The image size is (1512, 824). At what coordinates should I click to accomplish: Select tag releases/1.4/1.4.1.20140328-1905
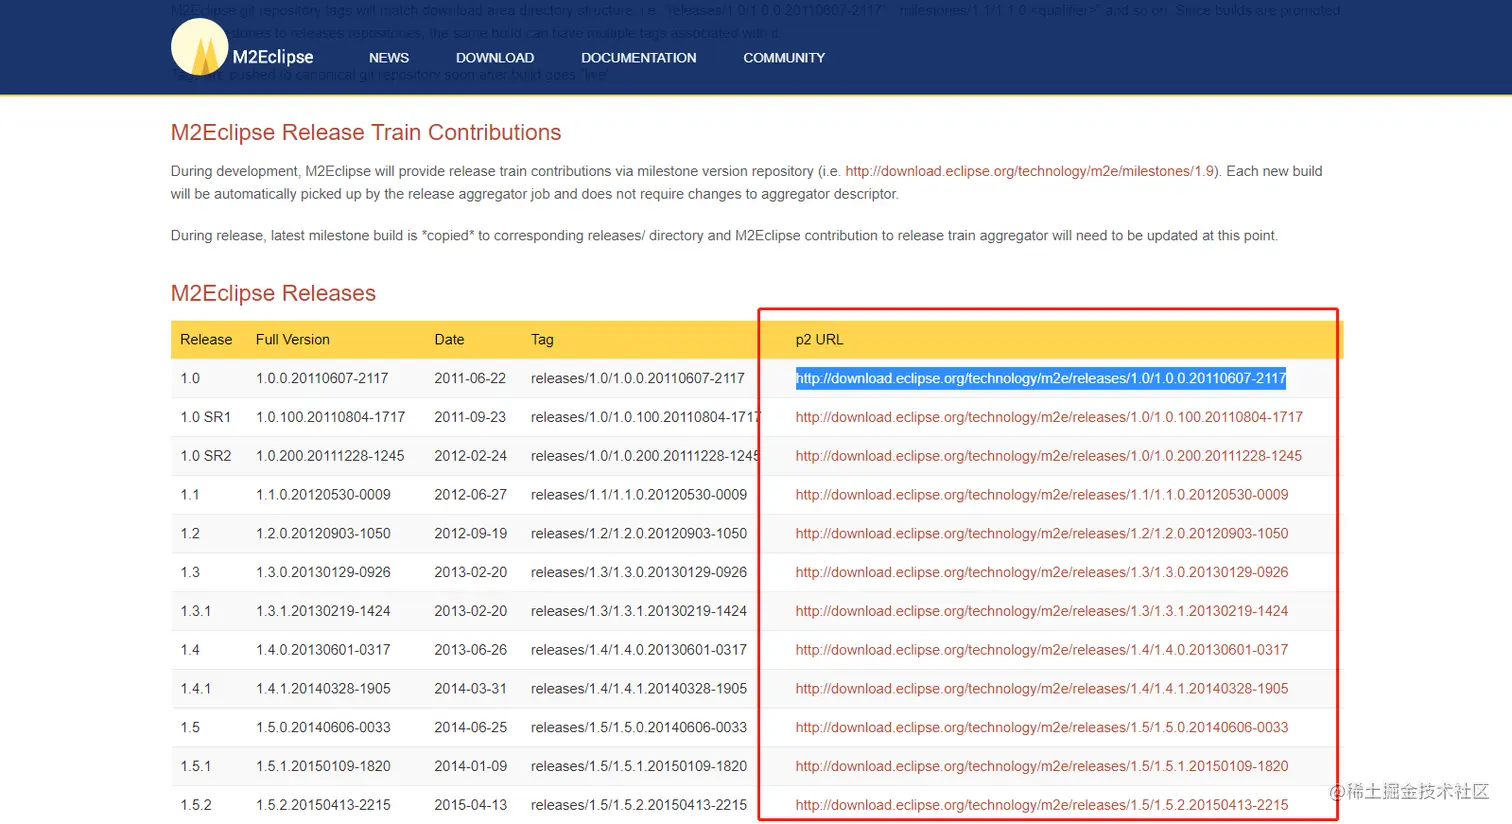639,689
